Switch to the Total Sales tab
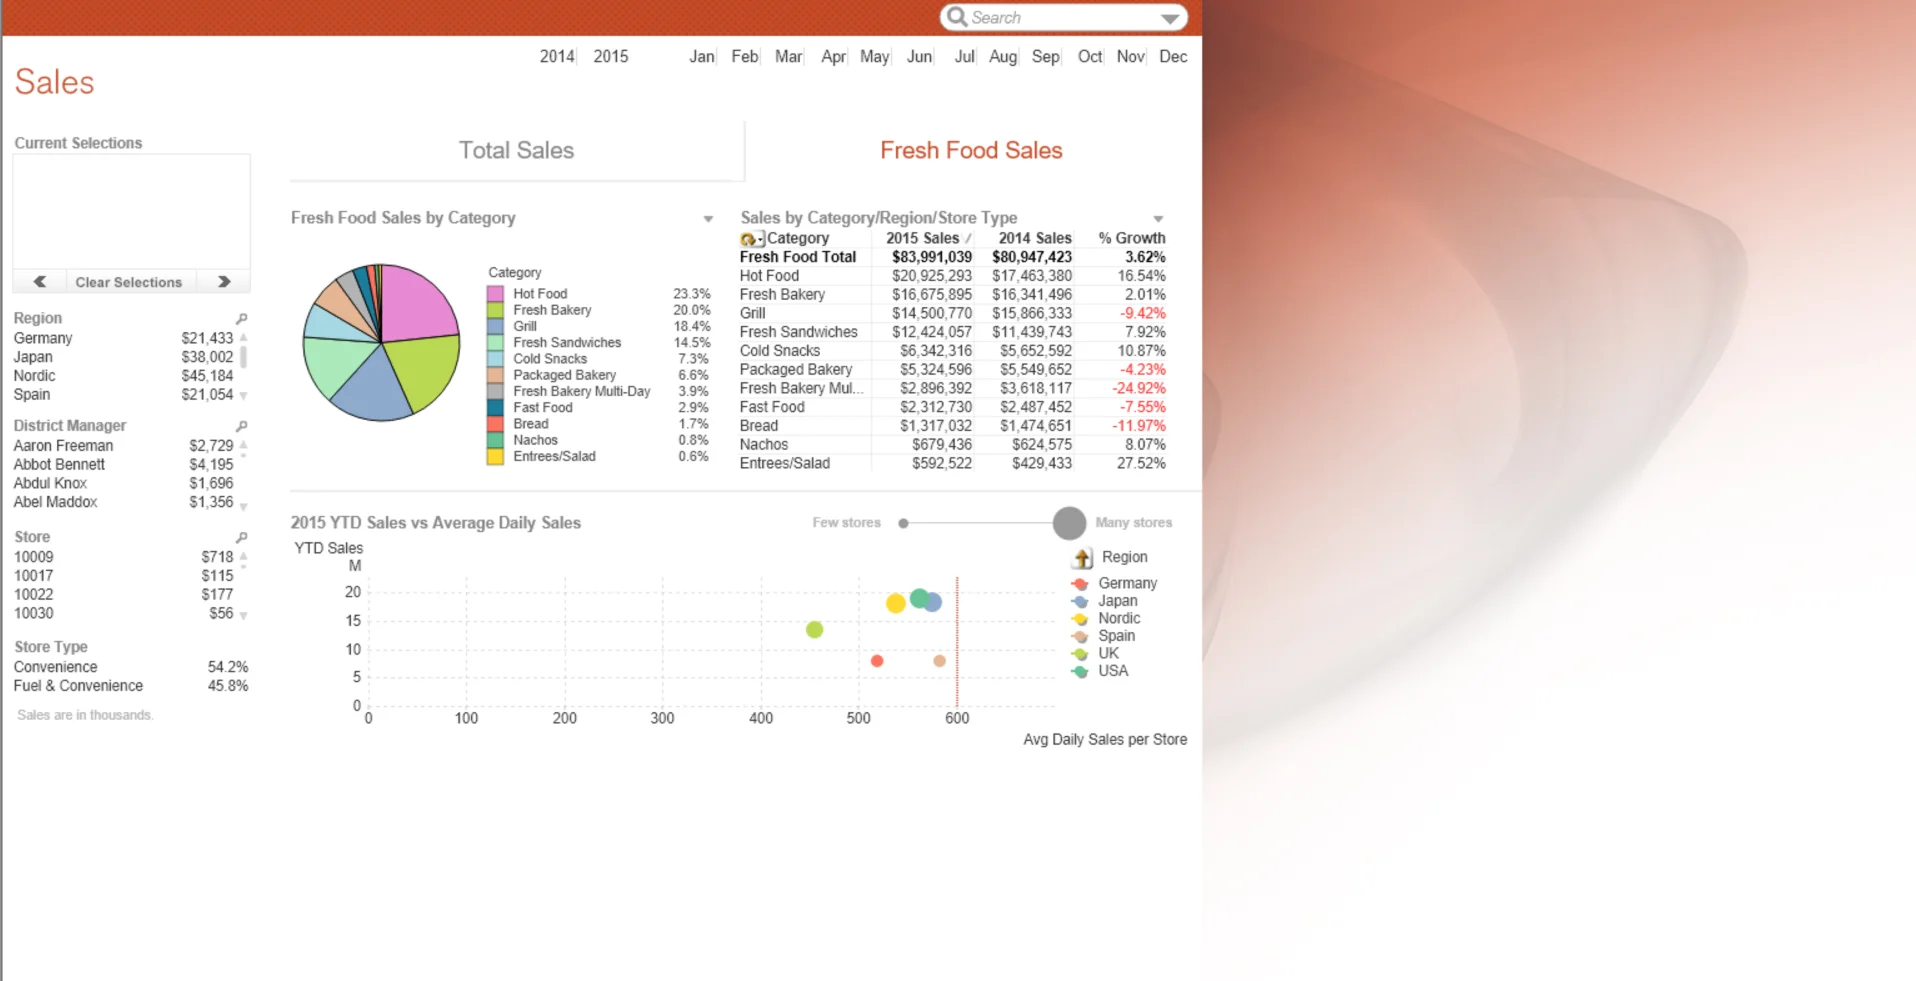This screenshot has width=1916, height=981. (515, 150)
